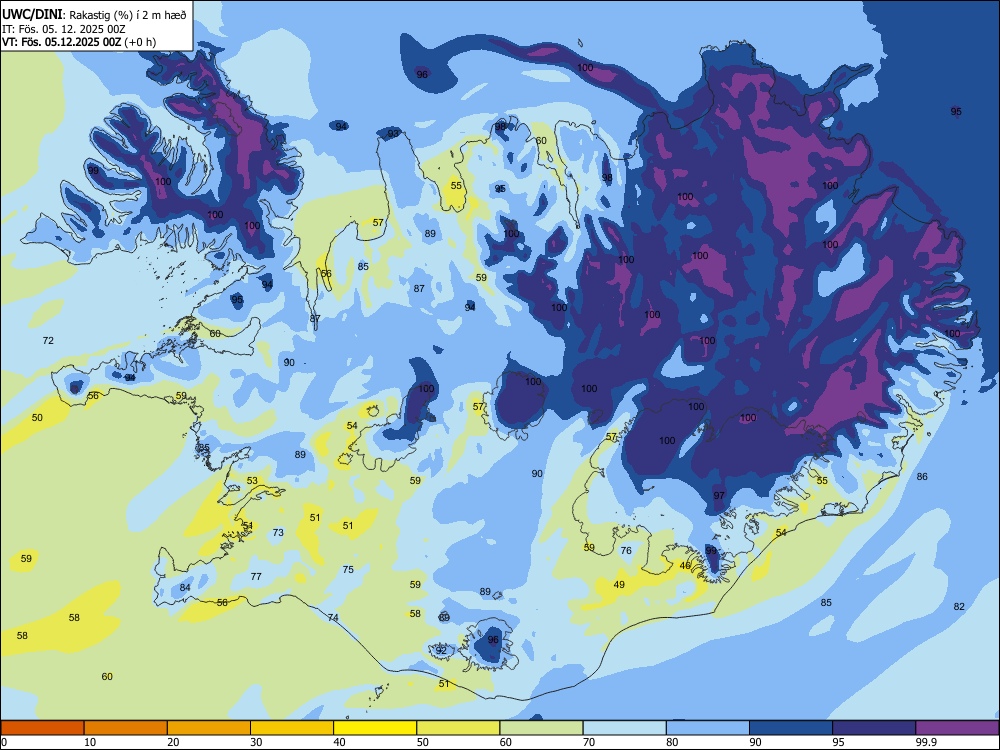Click the '46' humidity value on the map
Viewport: 1000px width, 750px height.
686,565
